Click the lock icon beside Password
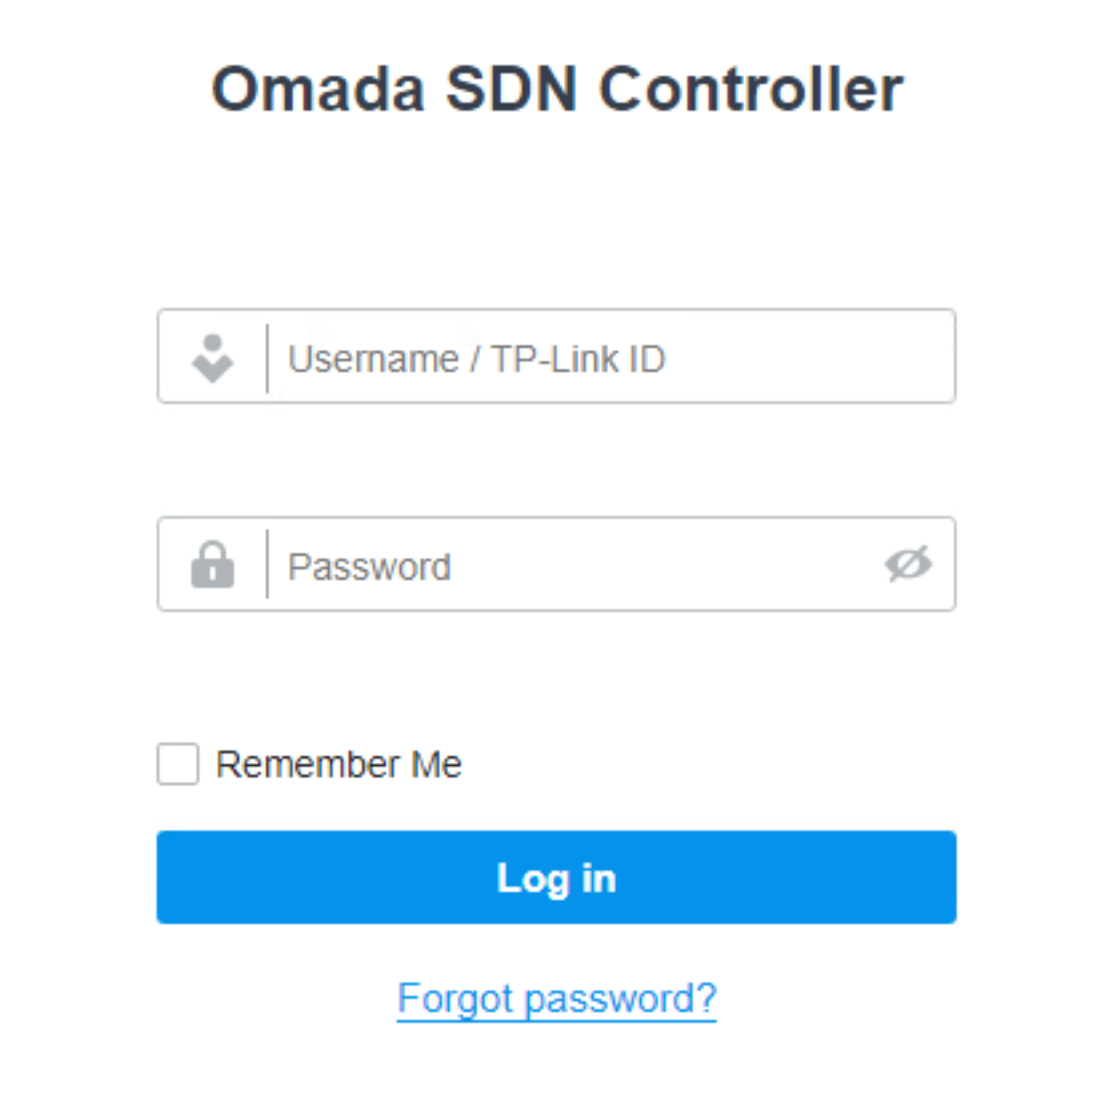Screen dimensions: 1118x1096 [212, 565]
